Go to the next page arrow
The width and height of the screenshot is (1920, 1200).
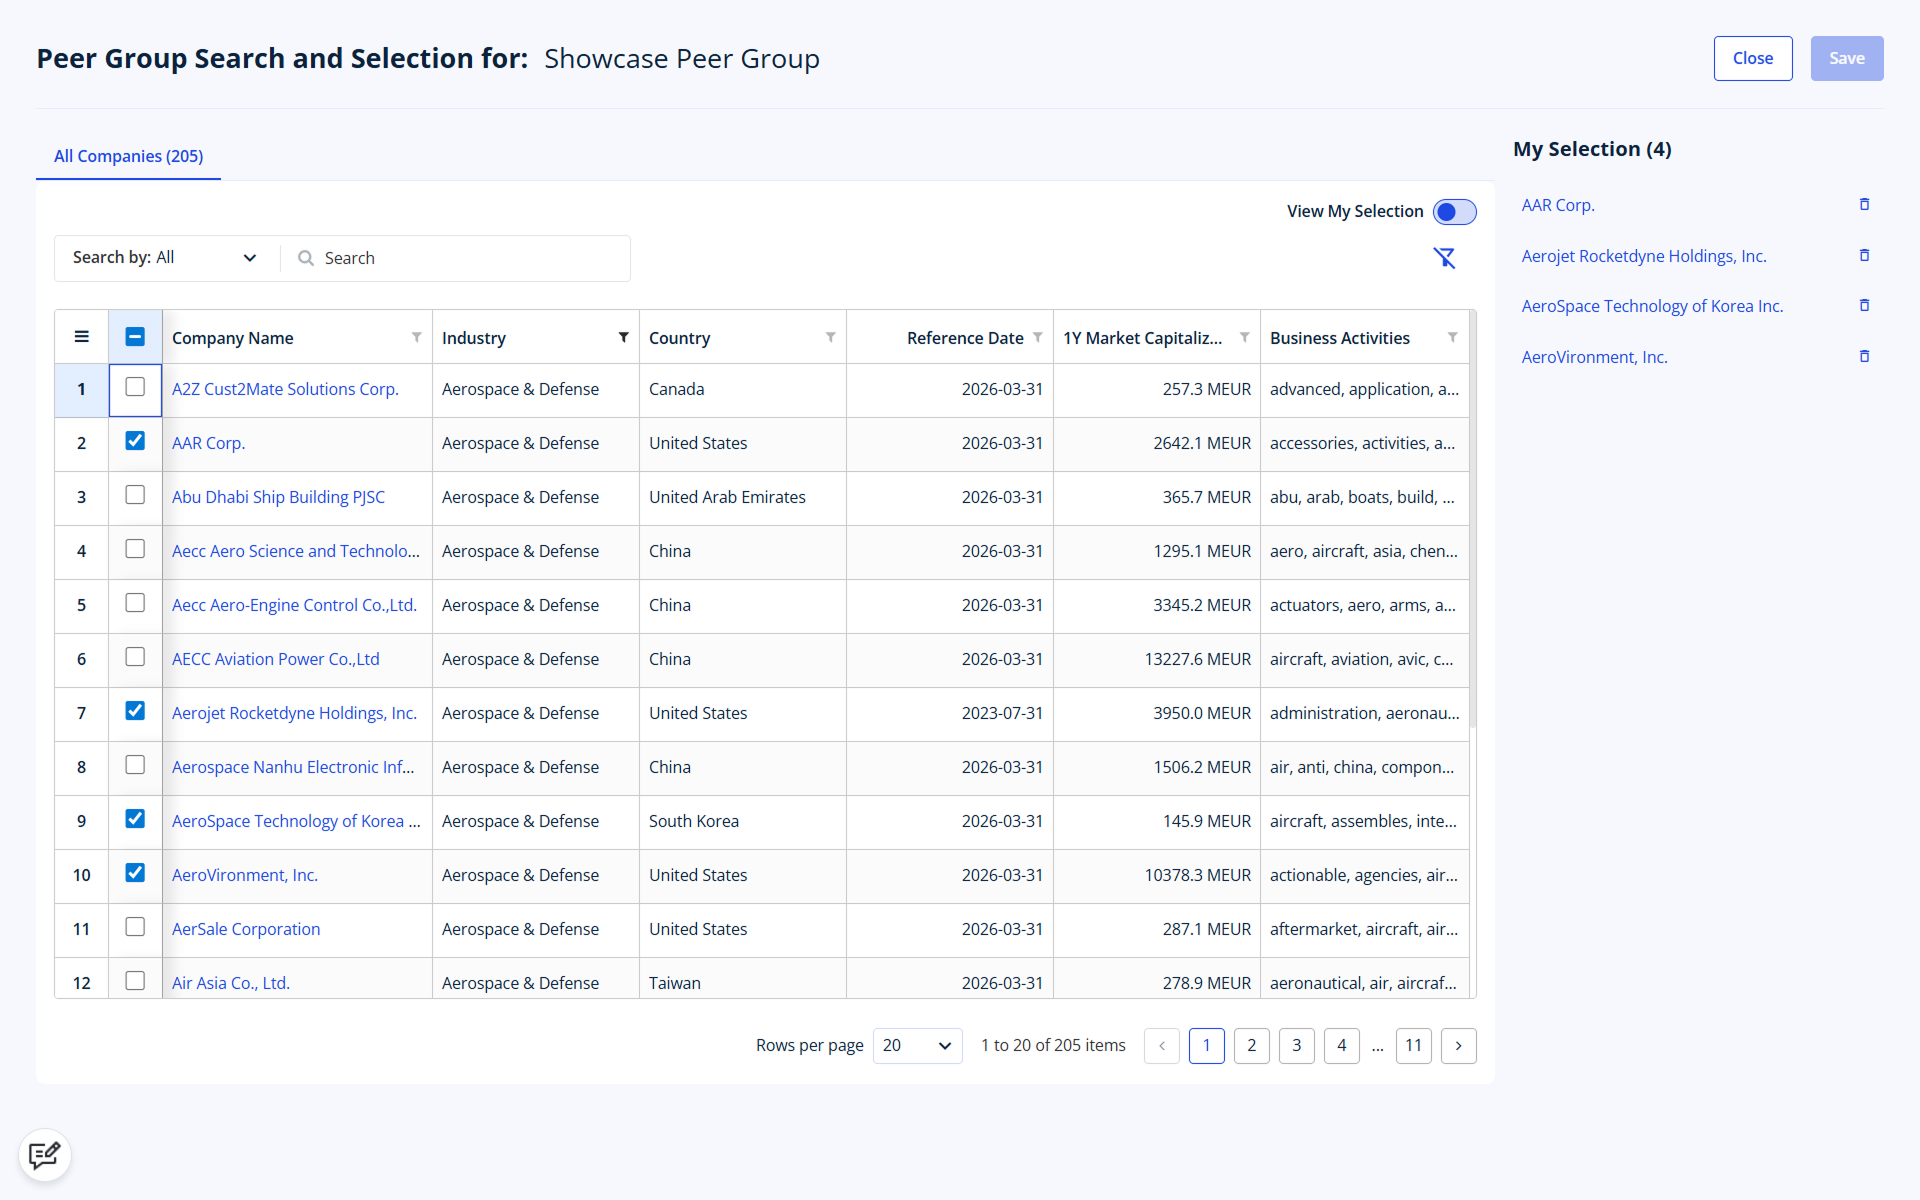1459,1046
